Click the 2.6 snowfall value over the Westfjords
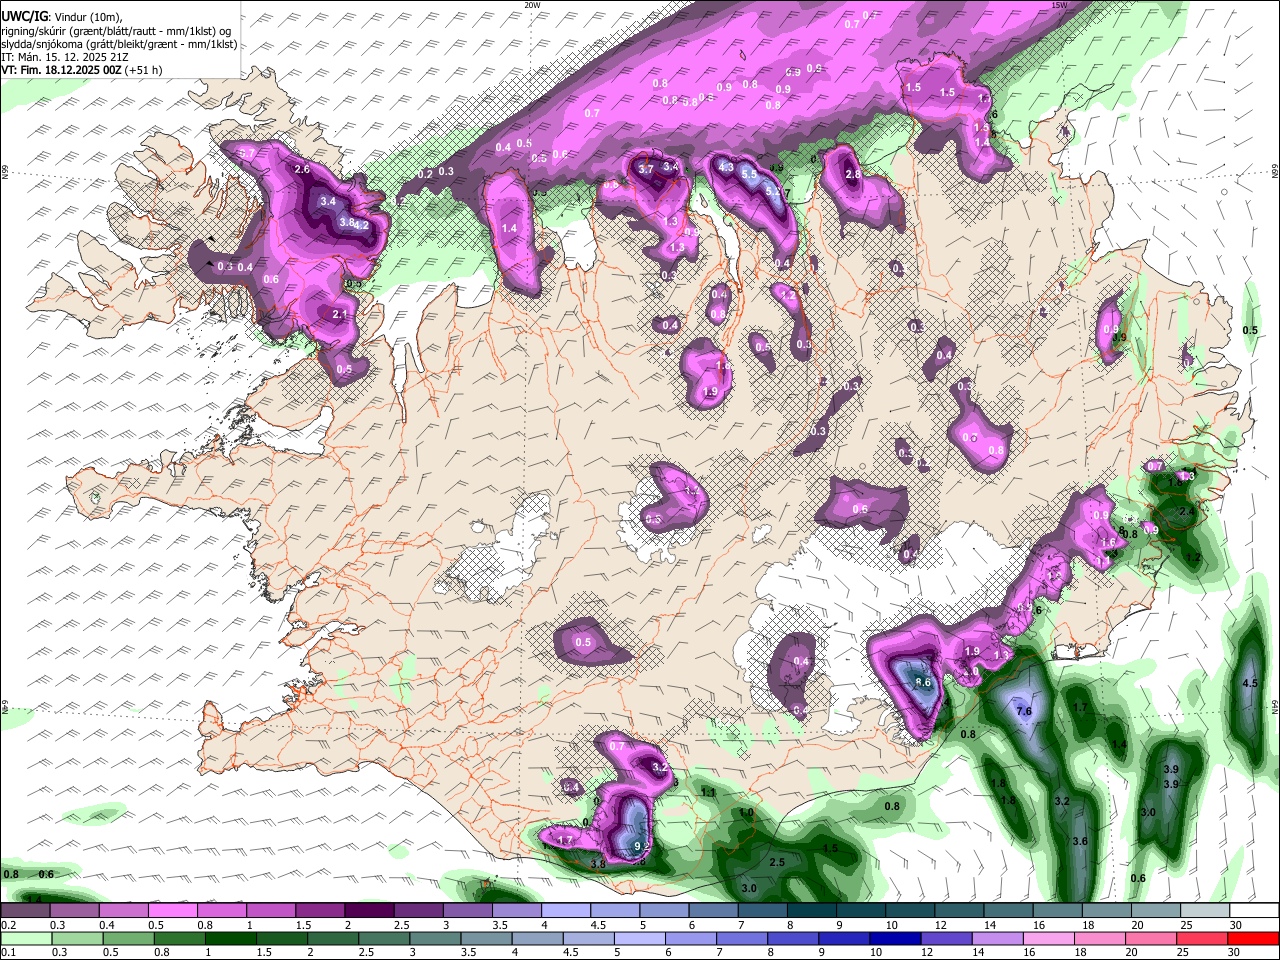This screenshot has width=1280, height=960. pos(302,170)
